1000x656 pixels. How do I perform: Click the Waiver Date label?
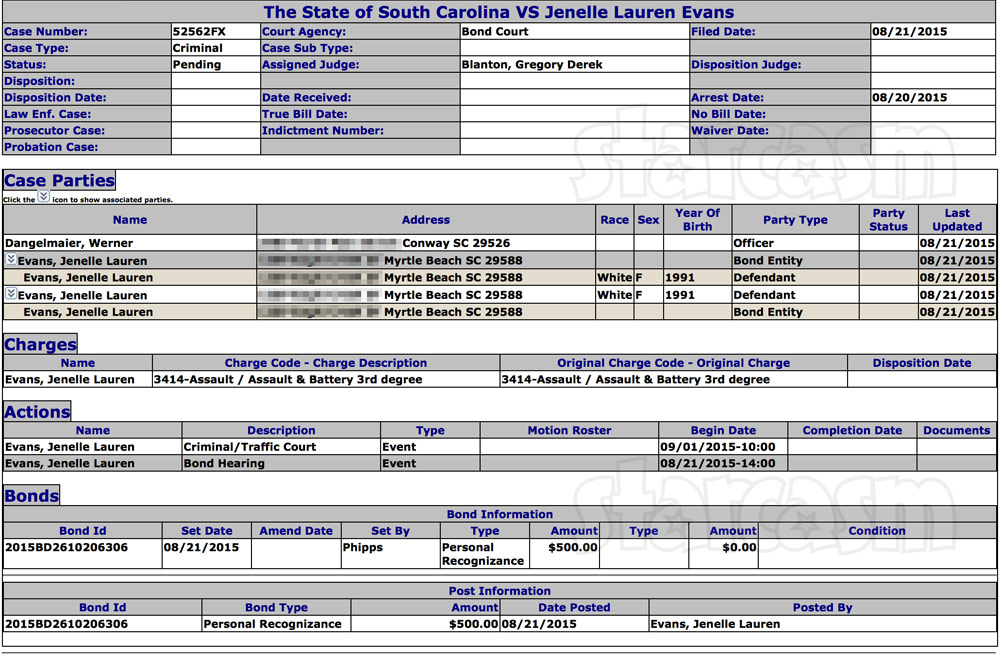pos(730,131)
